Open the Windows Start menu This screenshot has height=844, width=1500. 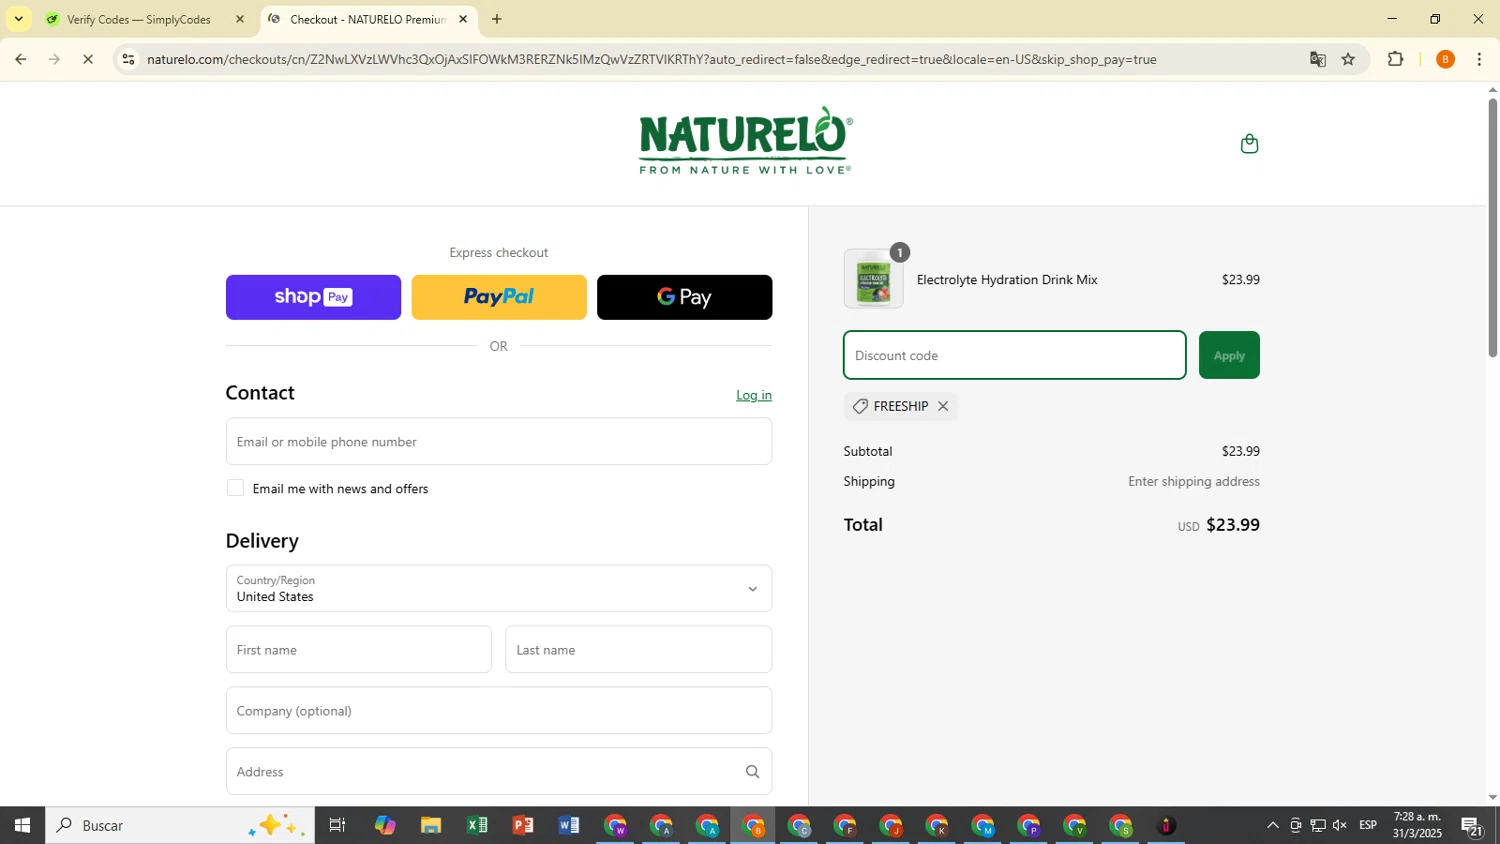click(22, 825)
